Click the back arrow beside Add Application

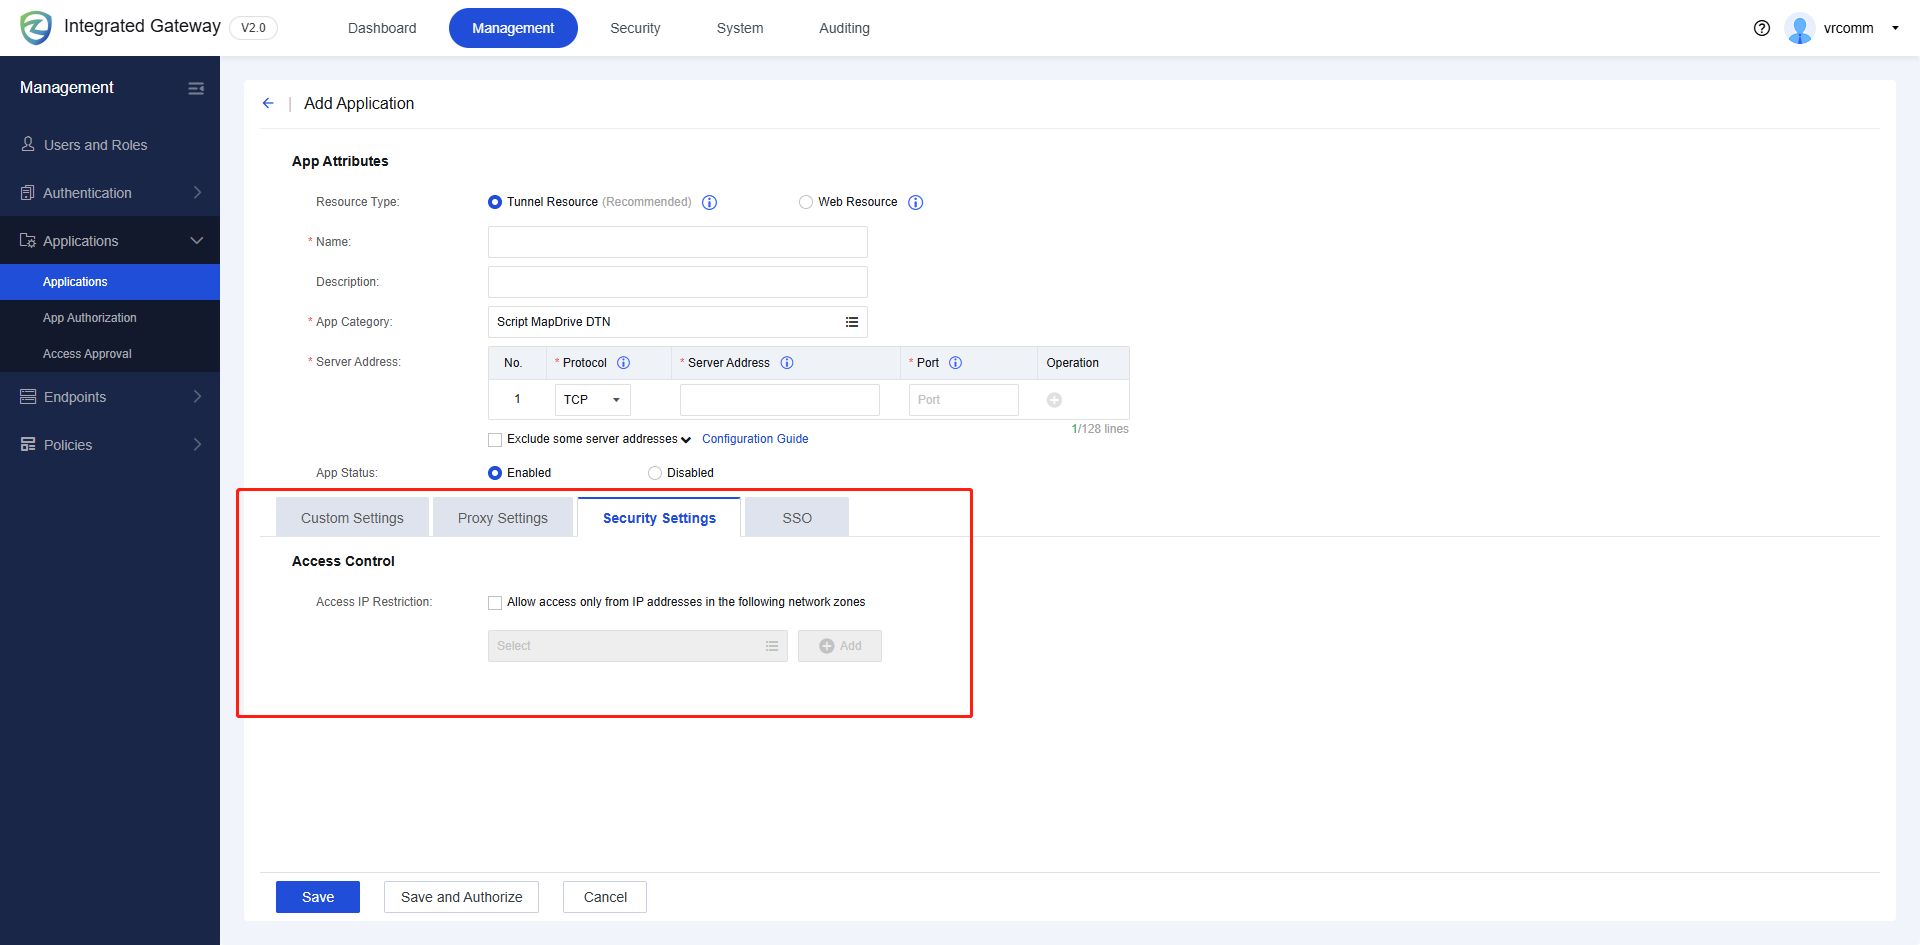point(268,103)
